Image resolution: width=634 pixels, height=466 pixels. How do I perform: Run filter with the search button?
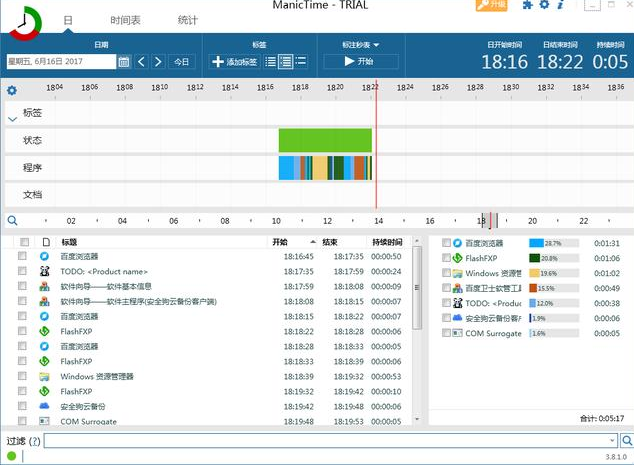[624, 441]
